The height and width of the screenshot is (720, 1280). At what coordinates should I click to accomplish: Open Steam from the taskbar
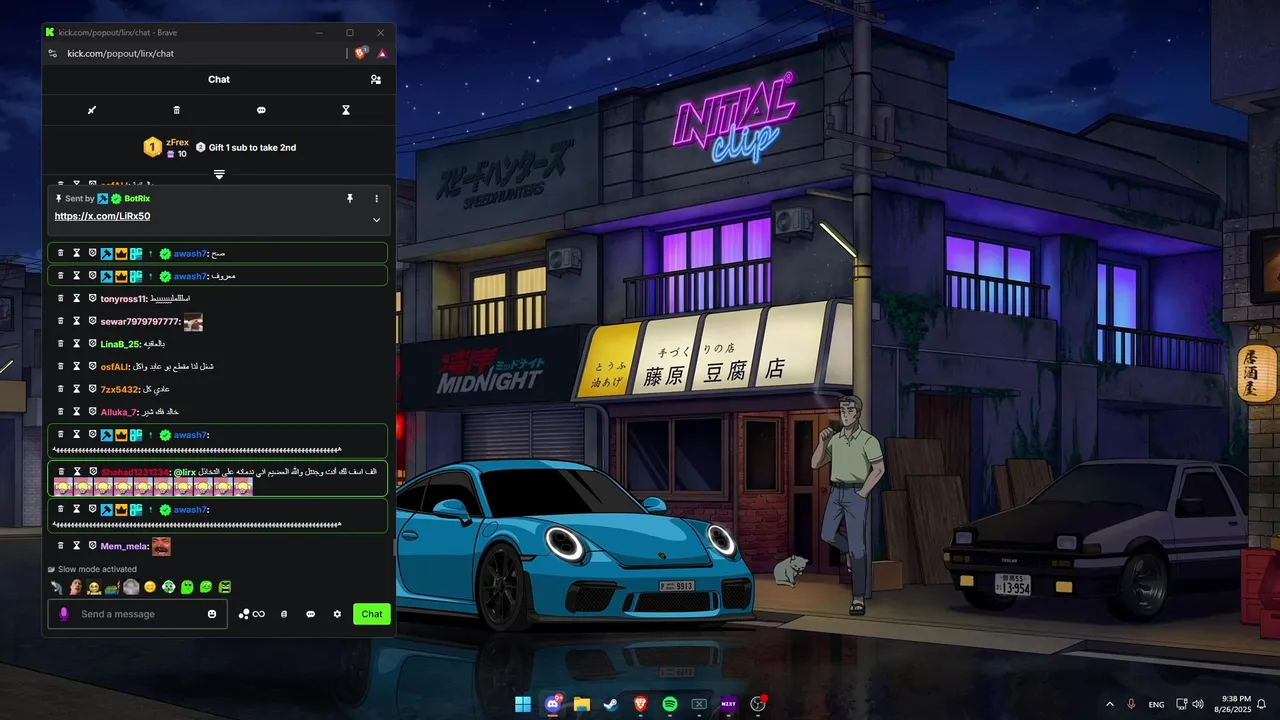coord(611,704)
